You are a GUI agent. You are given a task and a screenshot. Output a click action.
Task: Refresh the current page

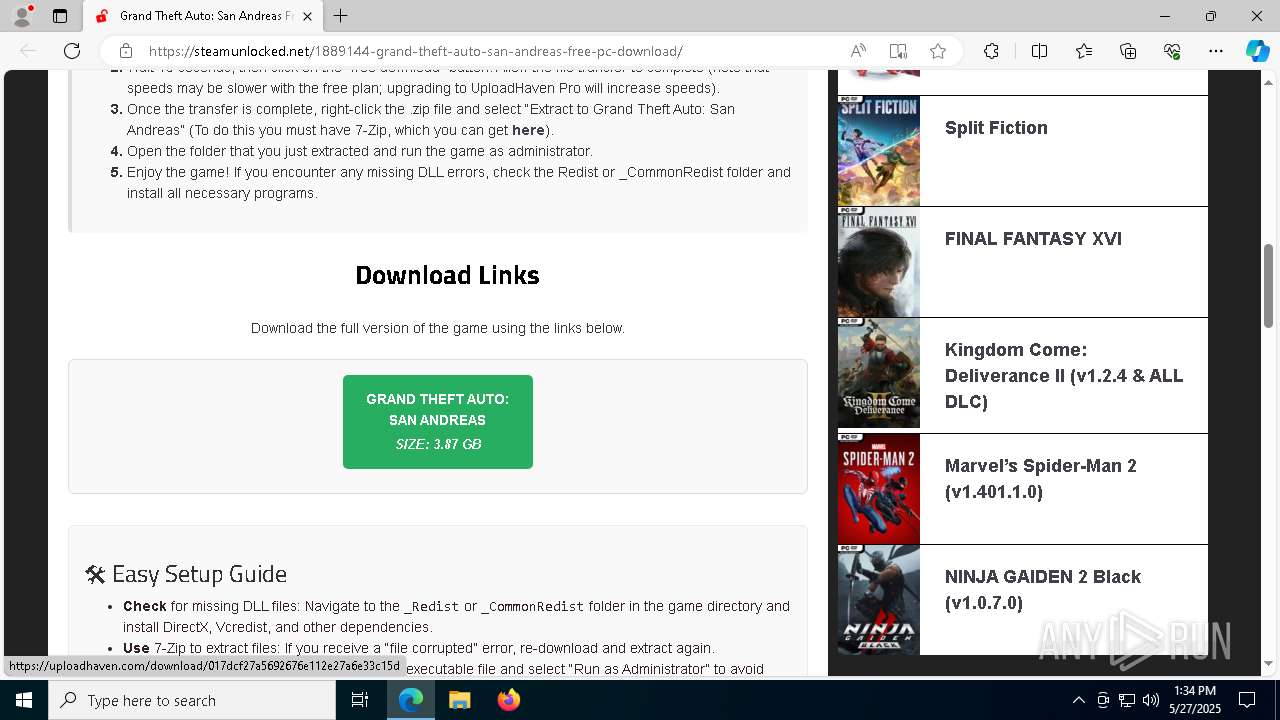[x=72, y=51]
